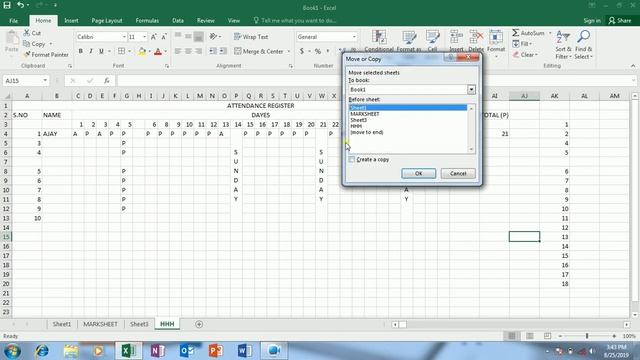The height and width of the screenshot is (360, 640).
Task: Align text to the right
Action: click(198, 51)
